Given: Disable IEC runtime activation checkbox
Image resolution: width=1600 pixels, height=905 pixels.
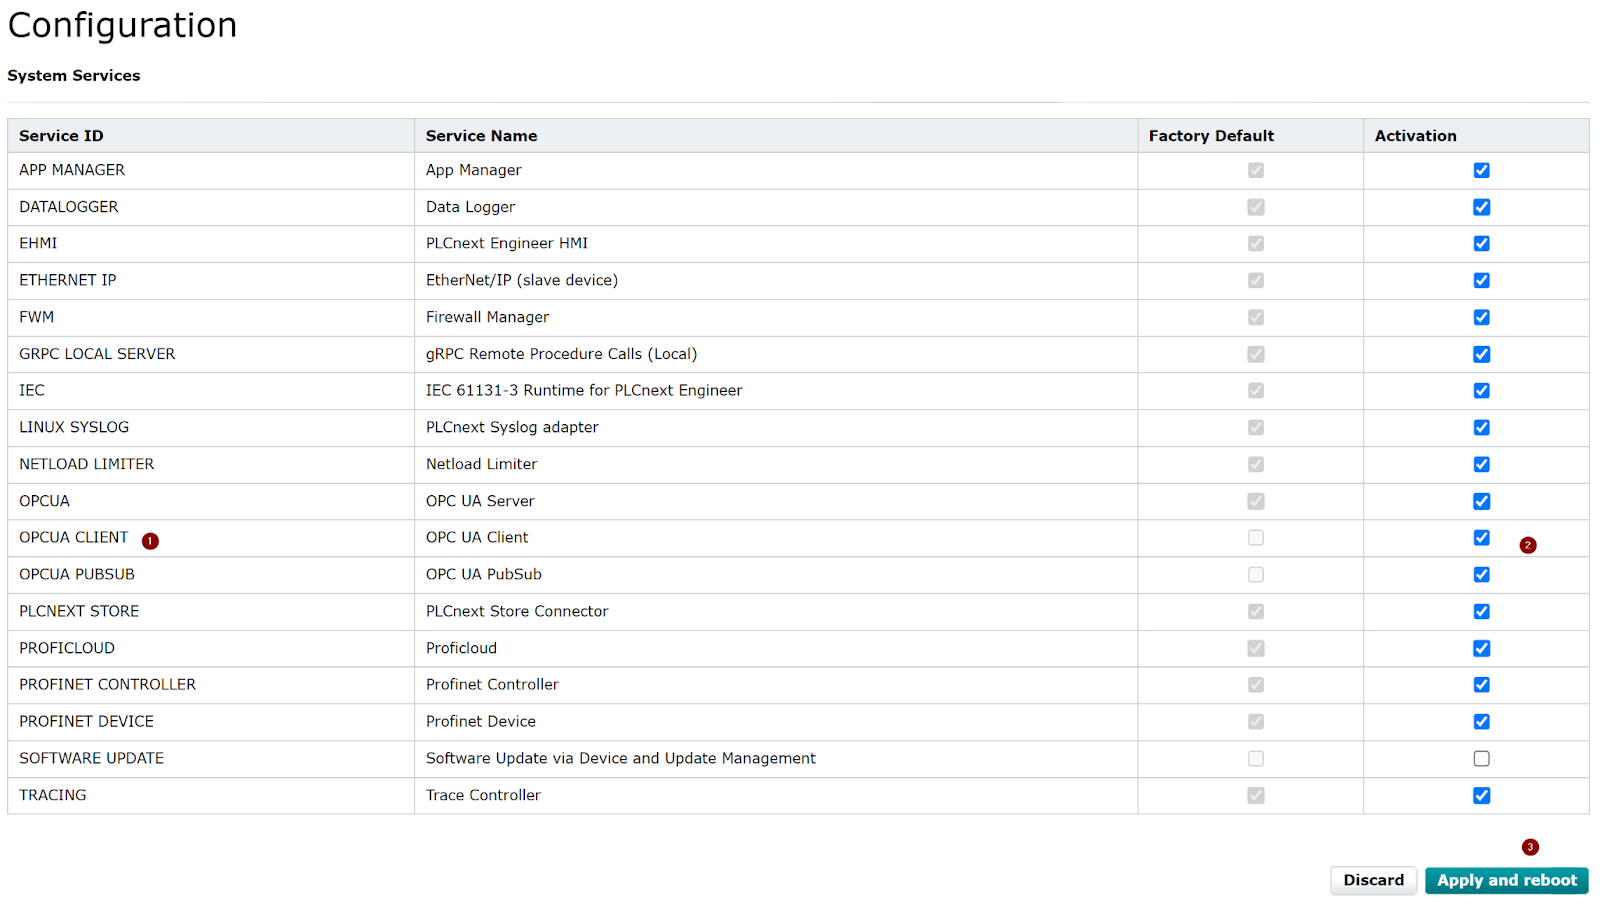Looking at the screenshot, I should click(x=1481, y=391).
